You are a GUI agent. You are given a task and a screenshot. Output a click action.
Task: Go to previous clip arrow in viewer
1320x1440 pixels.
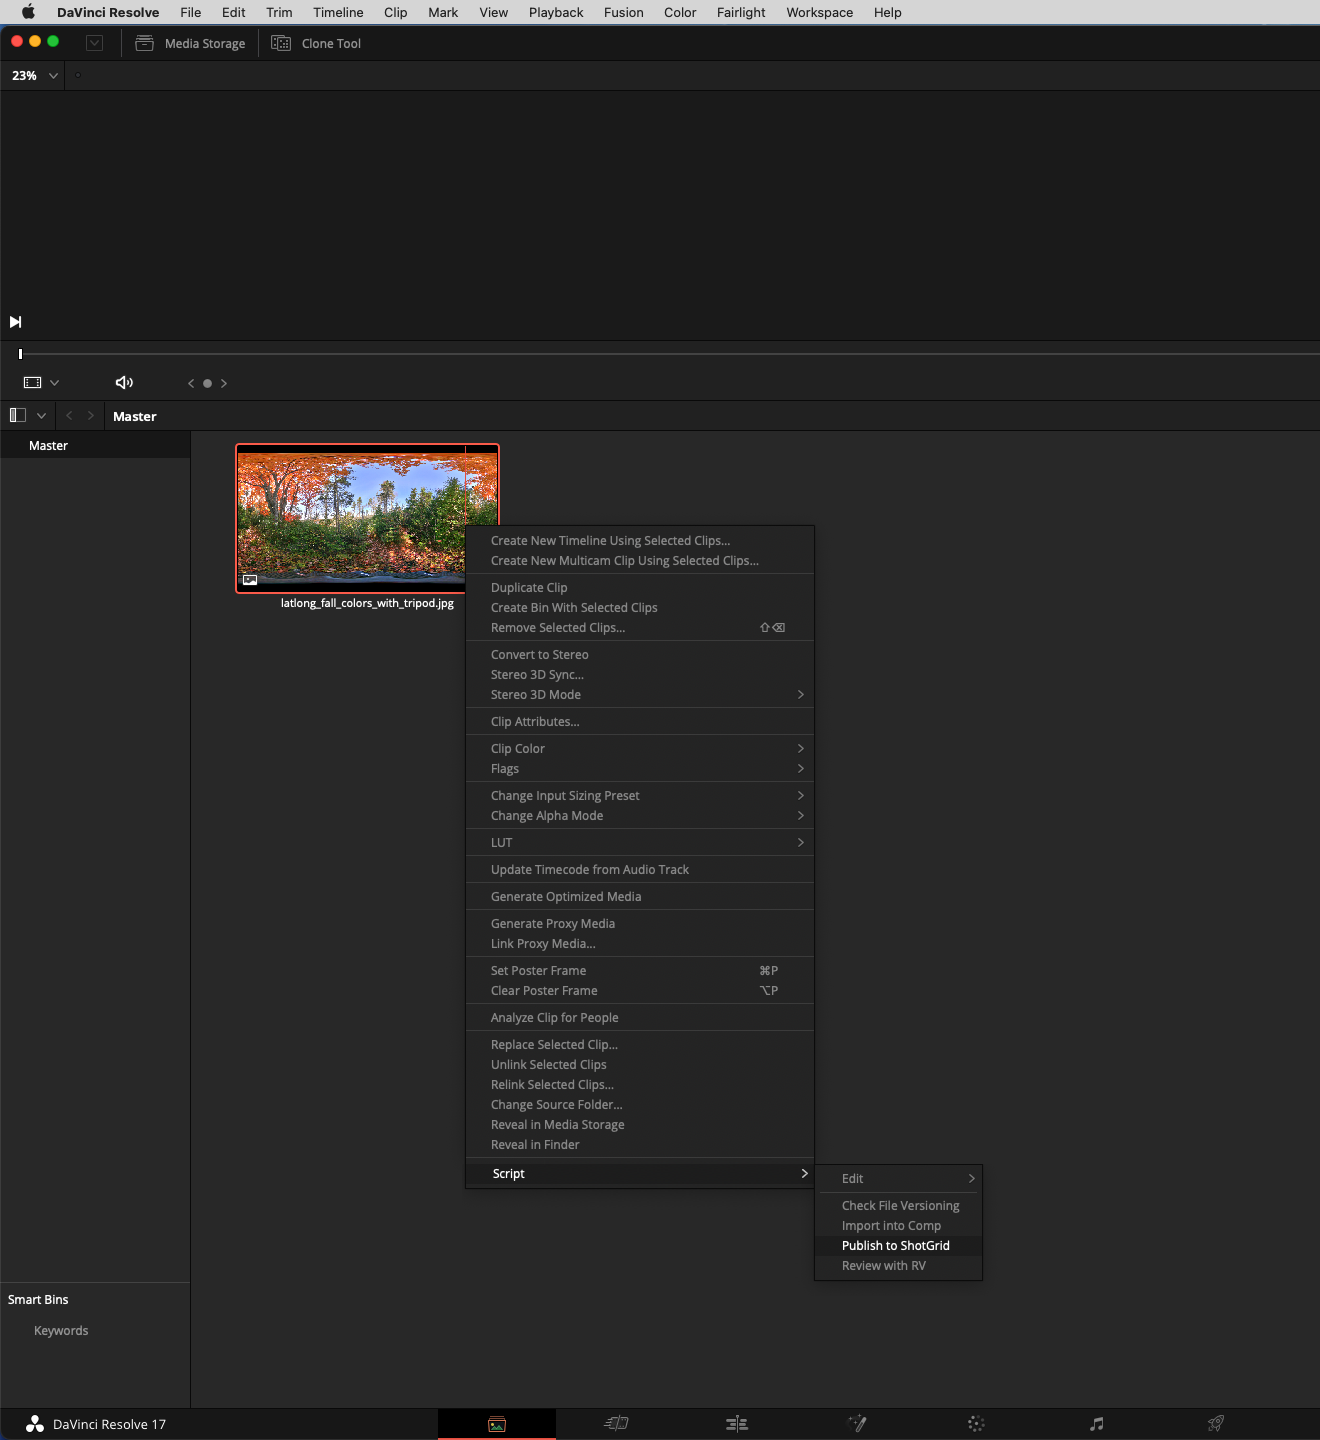191,383
